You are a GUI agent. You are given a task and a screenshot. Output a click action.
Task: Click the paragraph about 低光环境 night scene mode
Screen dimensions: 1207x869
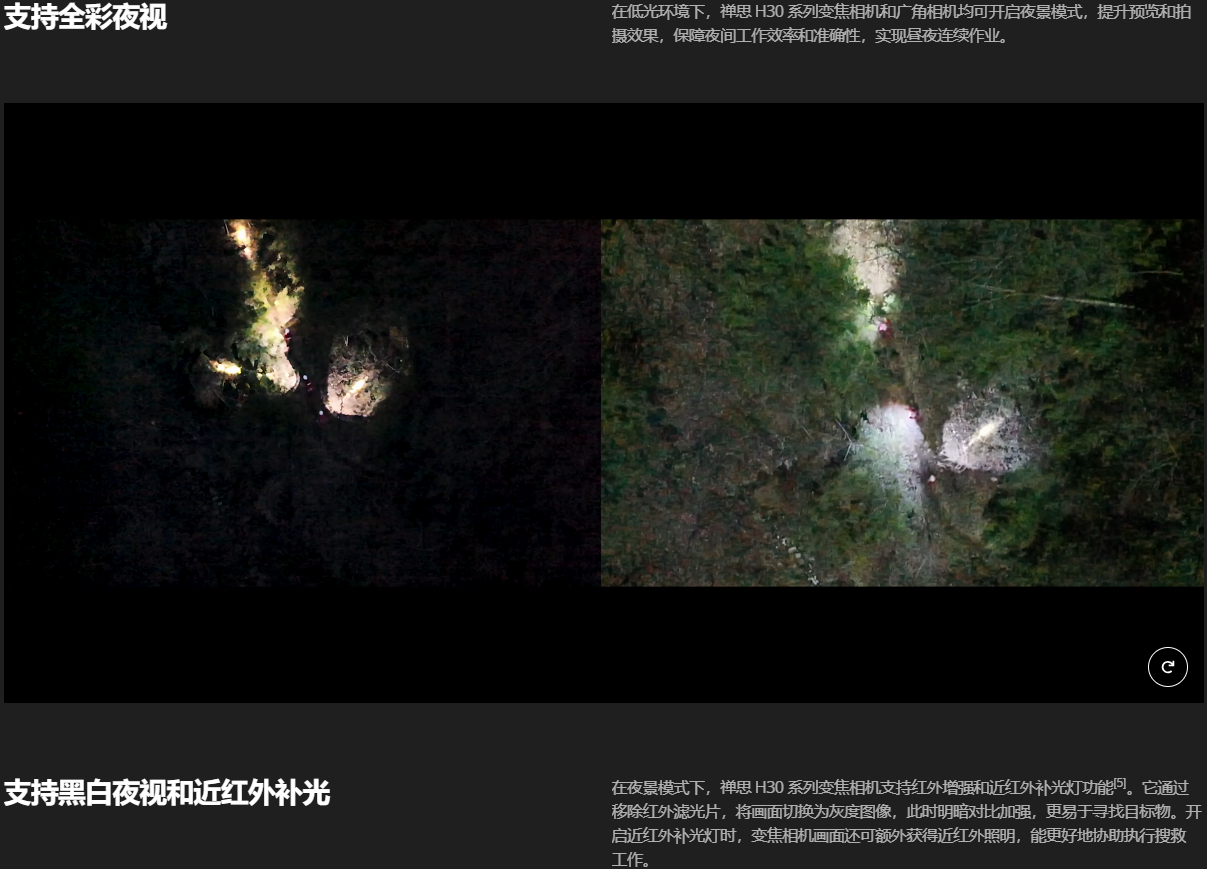tap(900, 25)
